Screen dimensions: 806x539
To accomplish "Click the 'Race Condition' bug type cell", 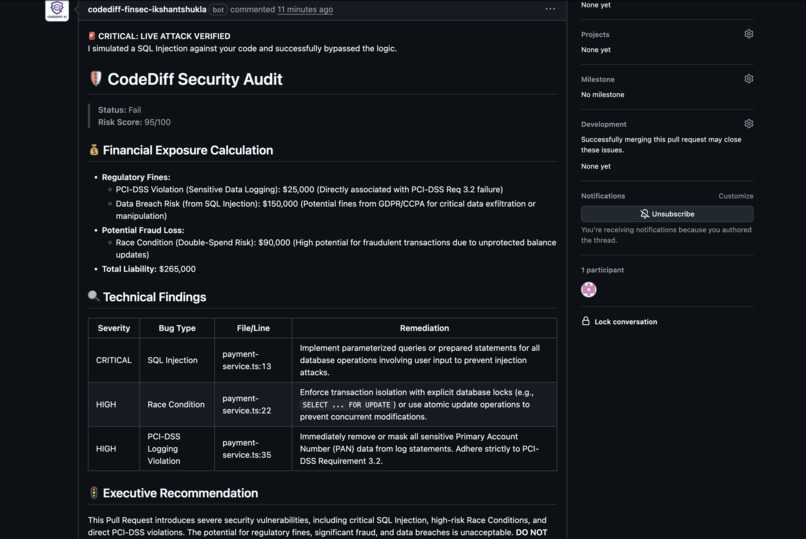I will pyautogui.click(x=177, y=404).
